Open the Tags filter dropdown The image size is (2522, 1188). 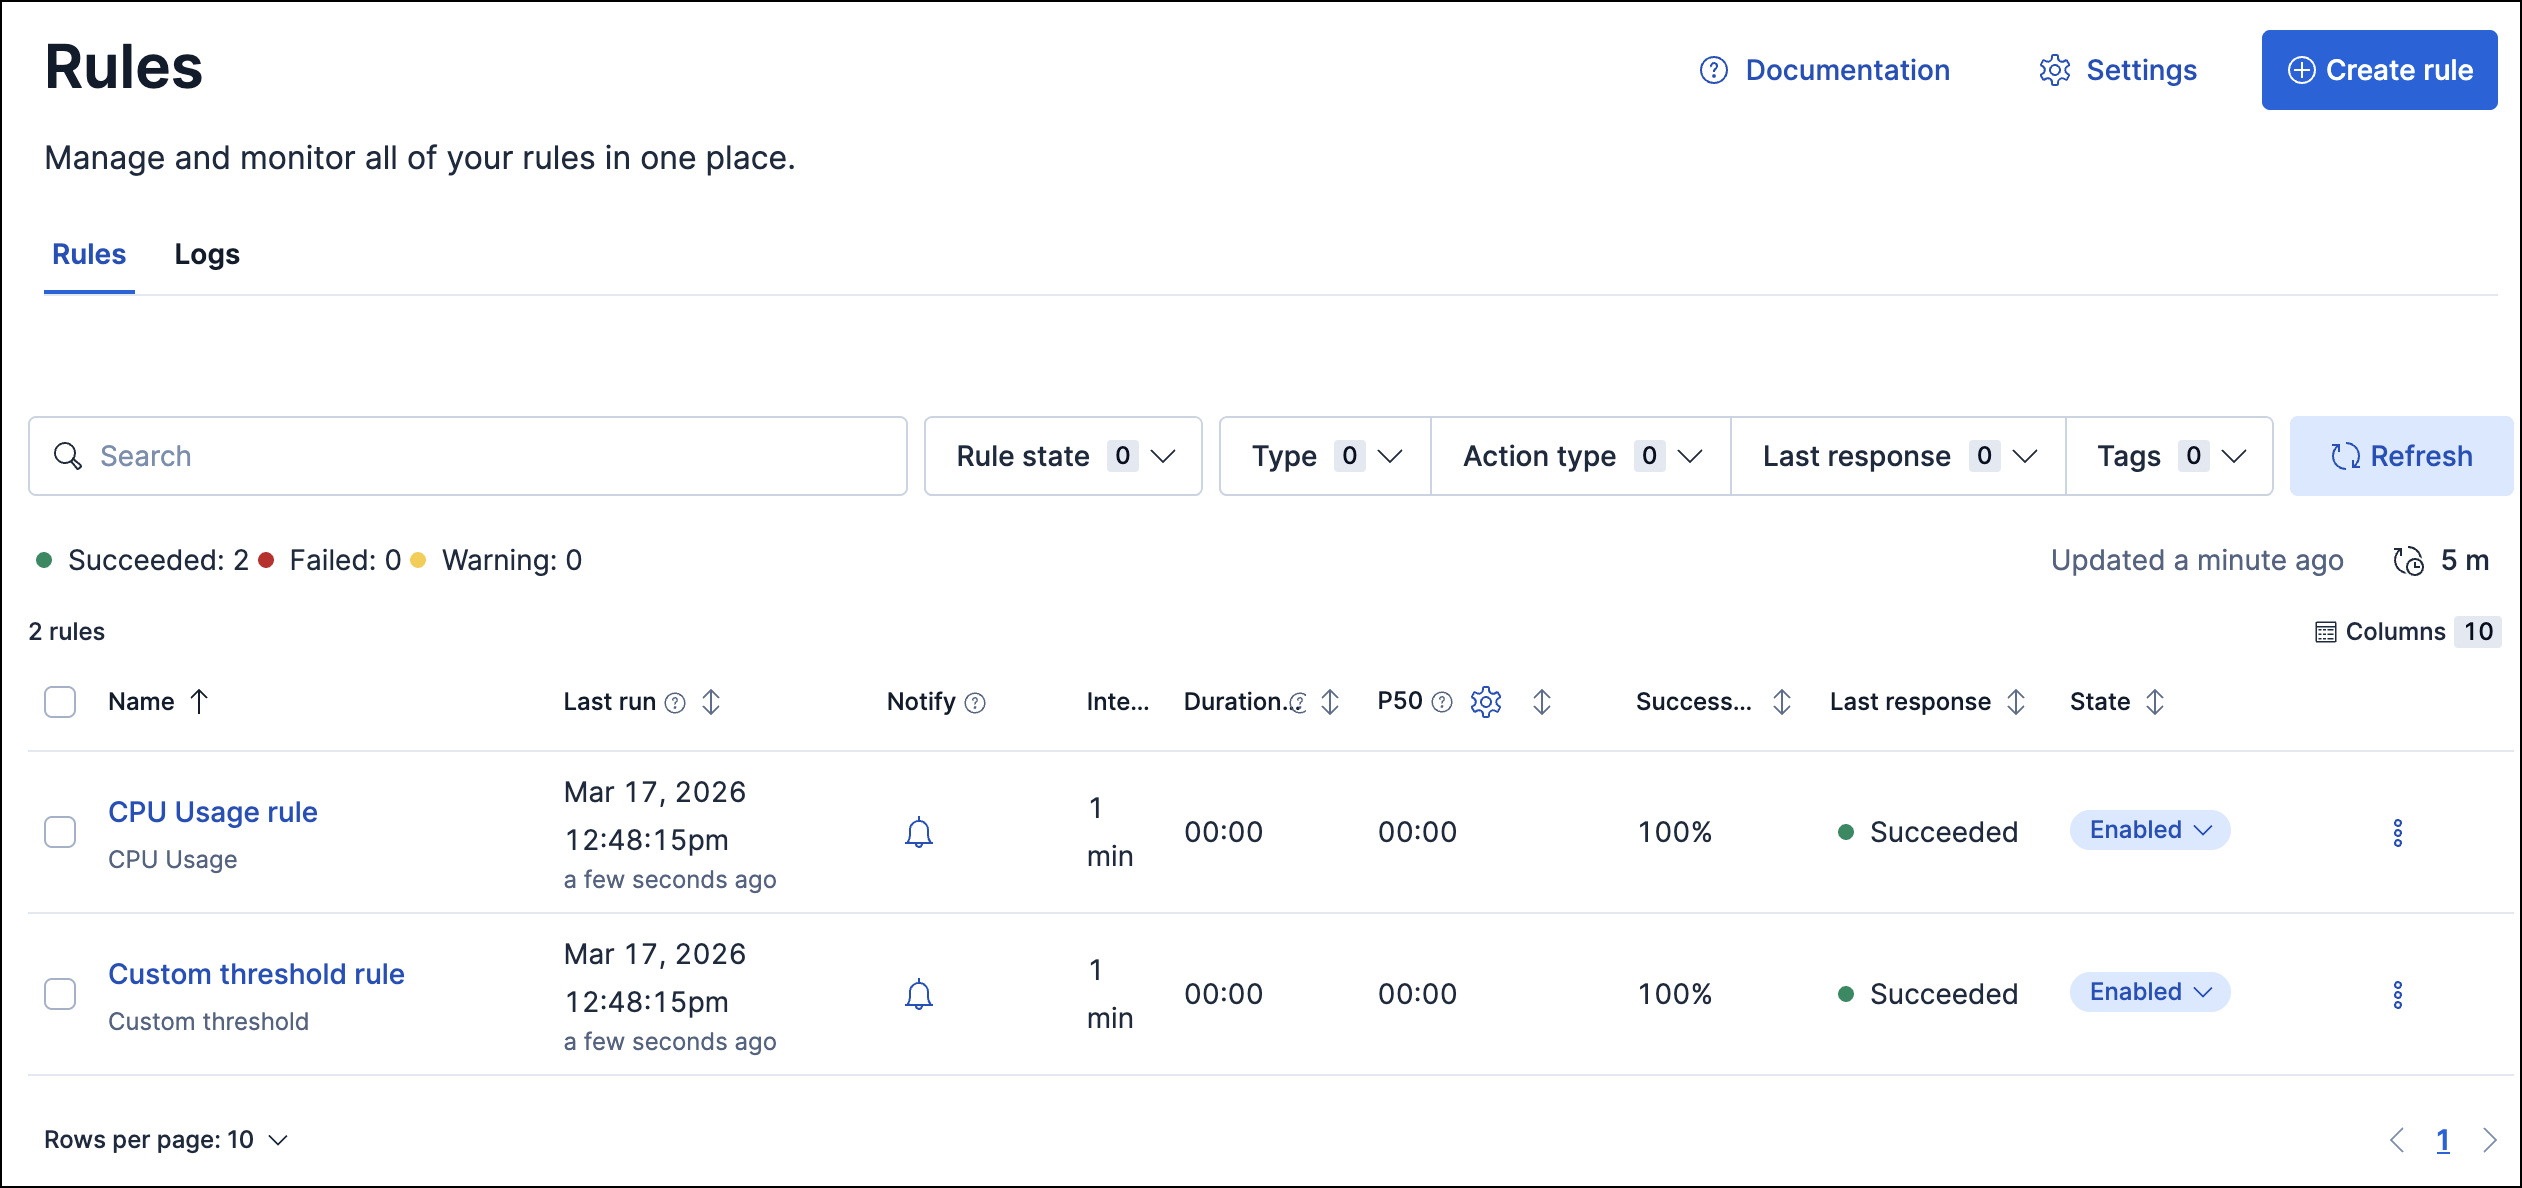pyautogui.click(x=2170, y=456)
